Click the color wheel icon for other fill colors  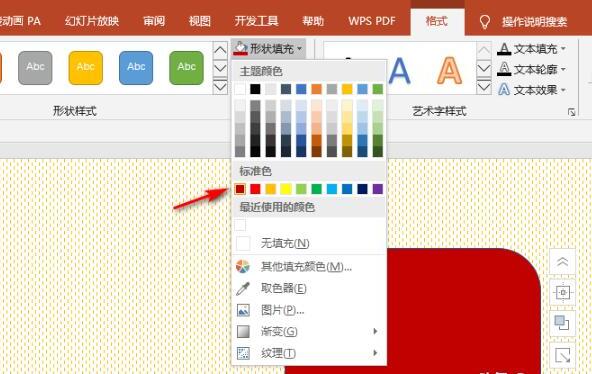(243, 266)
